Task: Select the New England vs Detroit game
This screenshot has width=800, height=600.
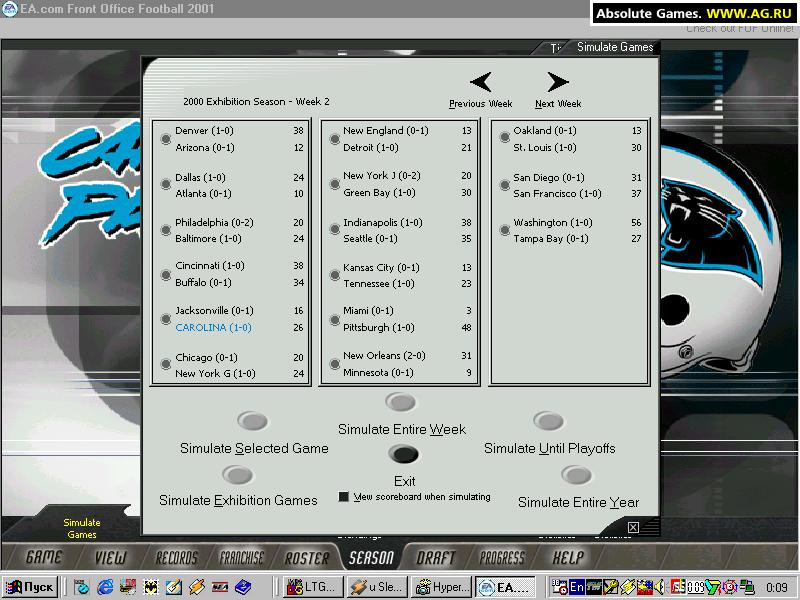Action: [335, 139]
